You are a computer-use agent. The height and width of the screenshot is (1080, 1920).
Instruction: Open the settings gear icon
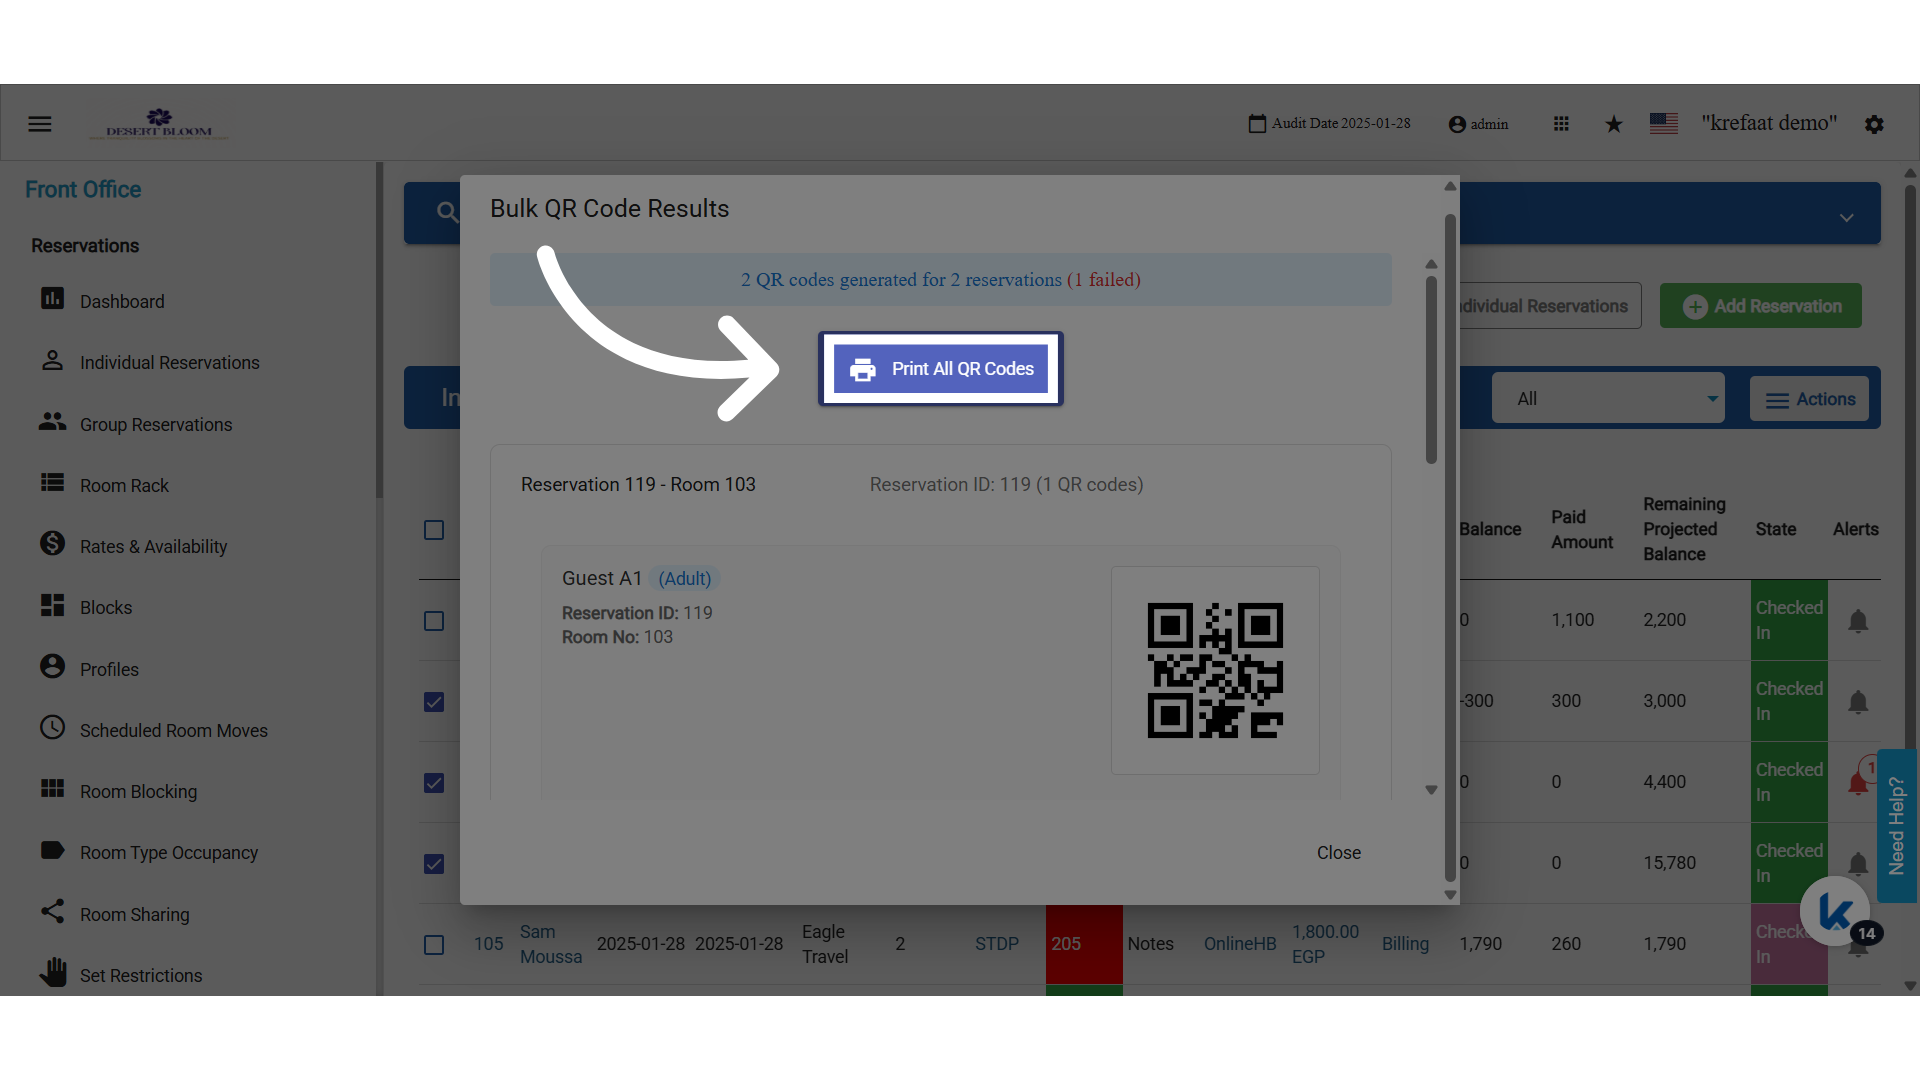coord(1874,124)
